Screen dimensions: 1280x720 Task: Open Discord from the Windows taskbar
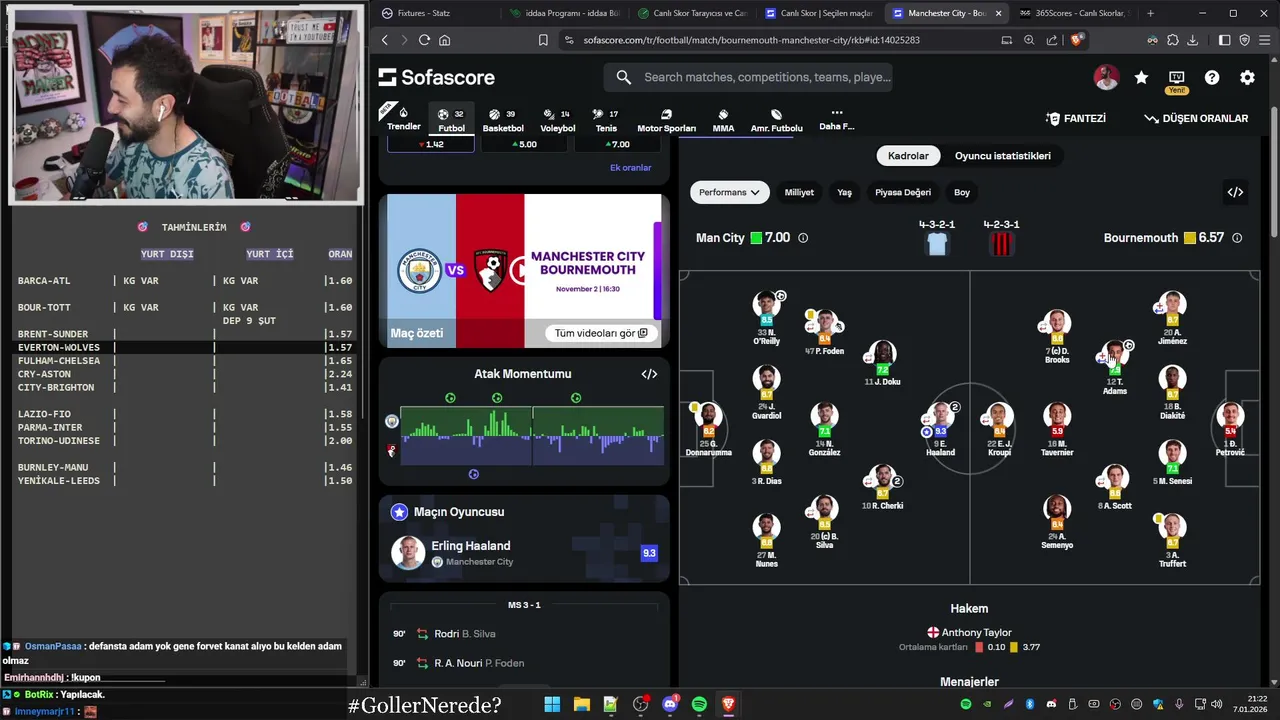tap(669, 704)
